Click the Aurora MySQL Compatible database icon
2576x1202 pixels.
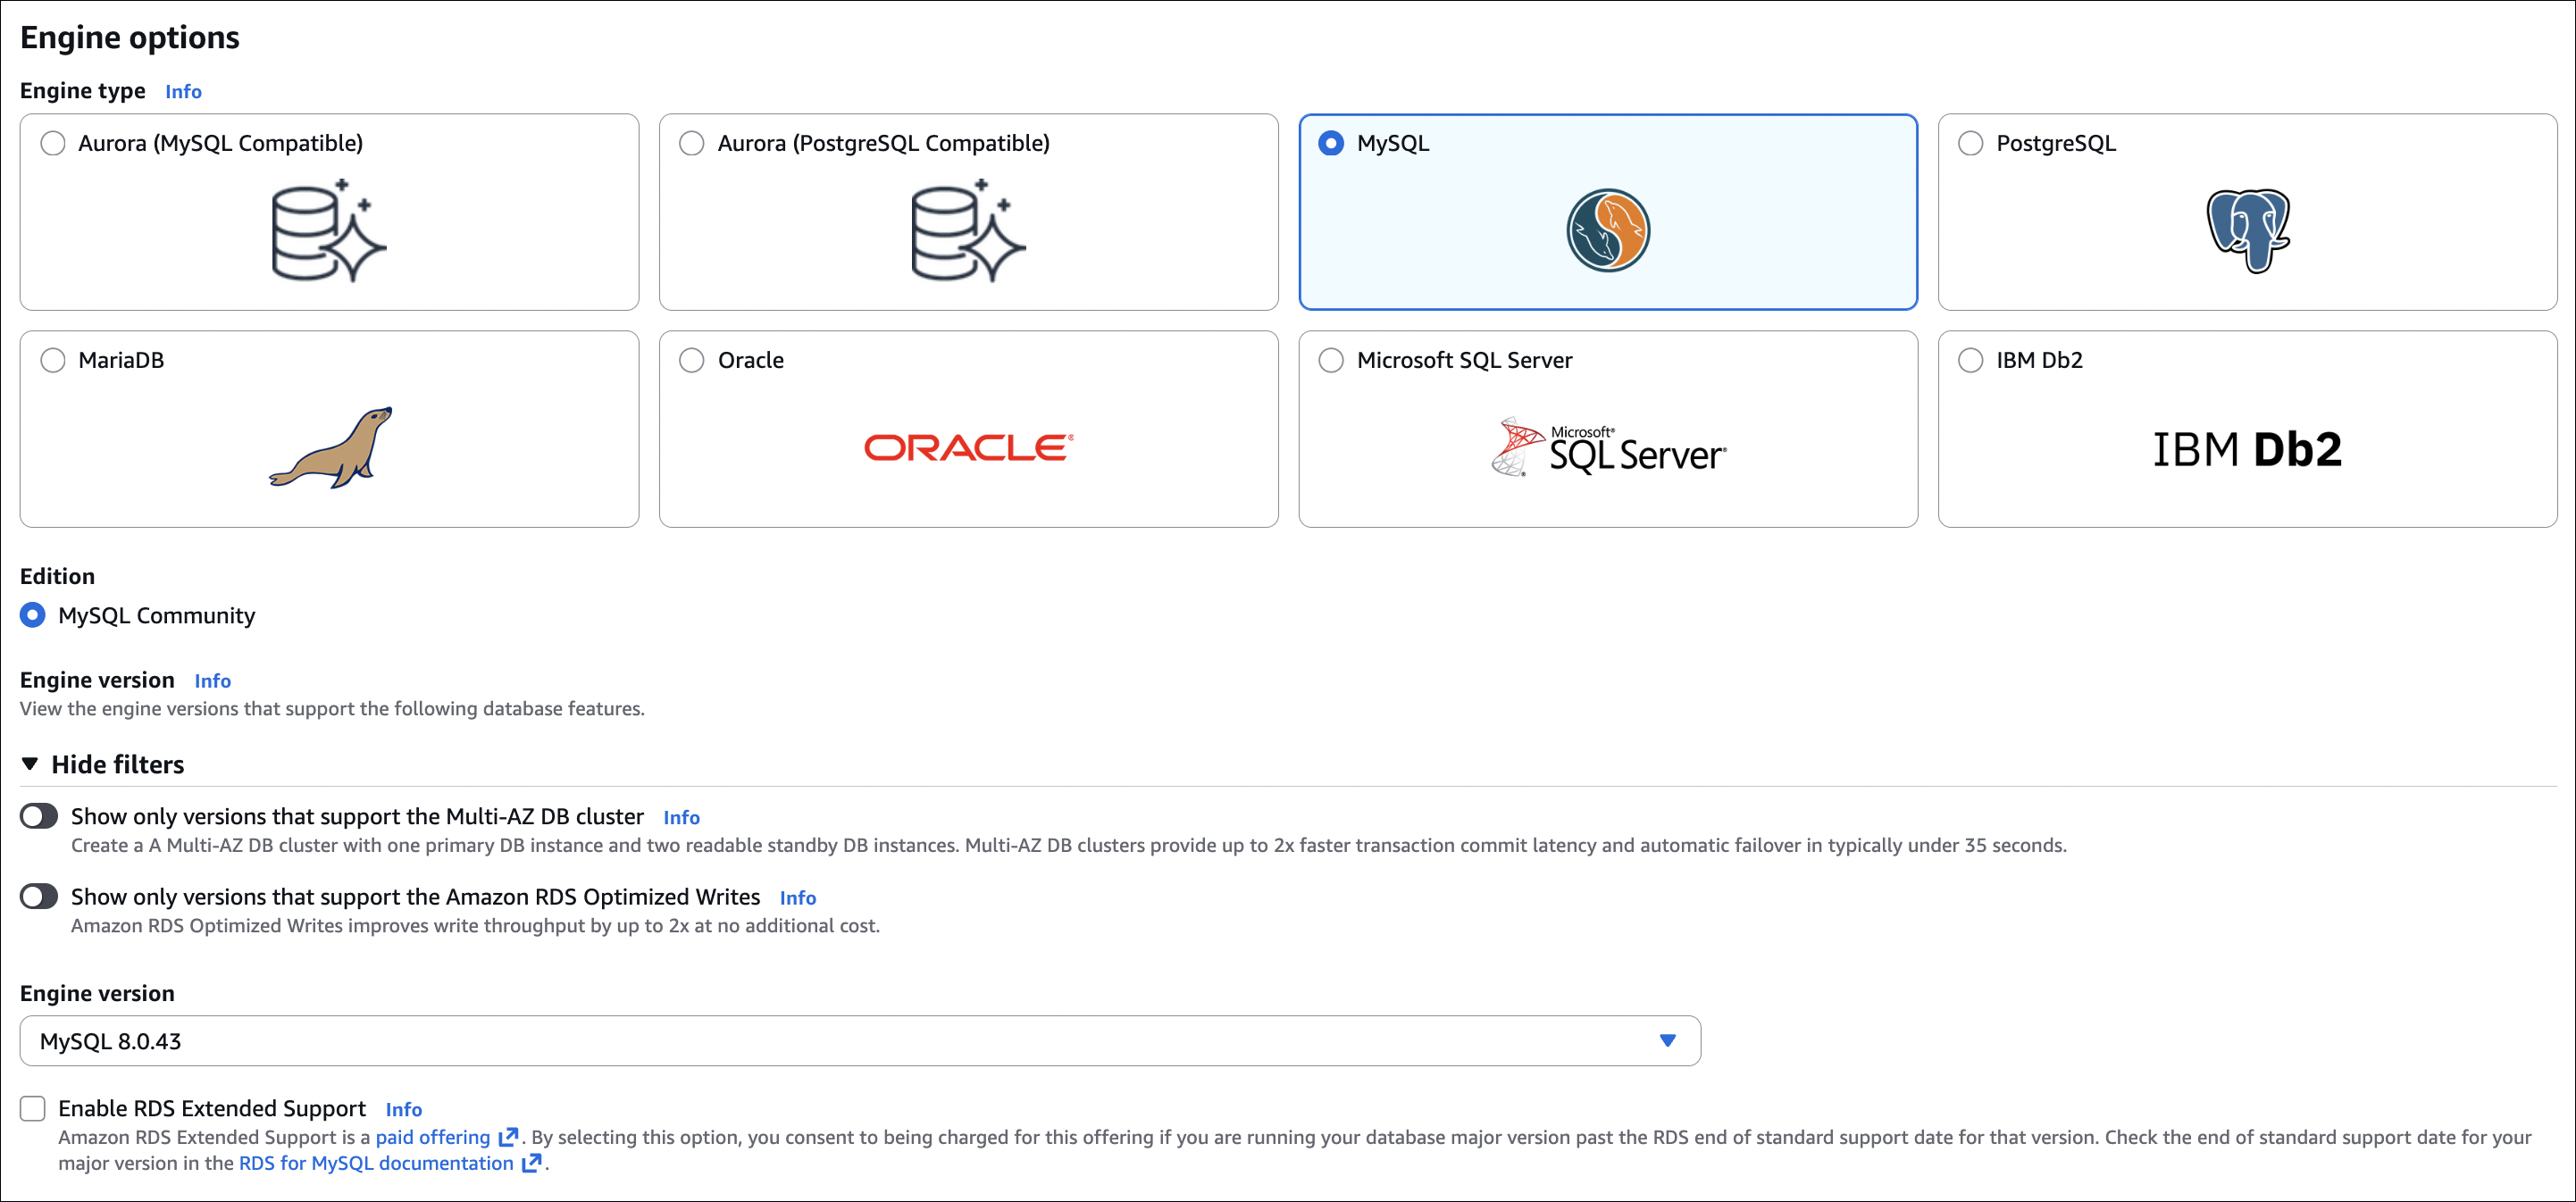pyautogui.click(x=328, y=231)
